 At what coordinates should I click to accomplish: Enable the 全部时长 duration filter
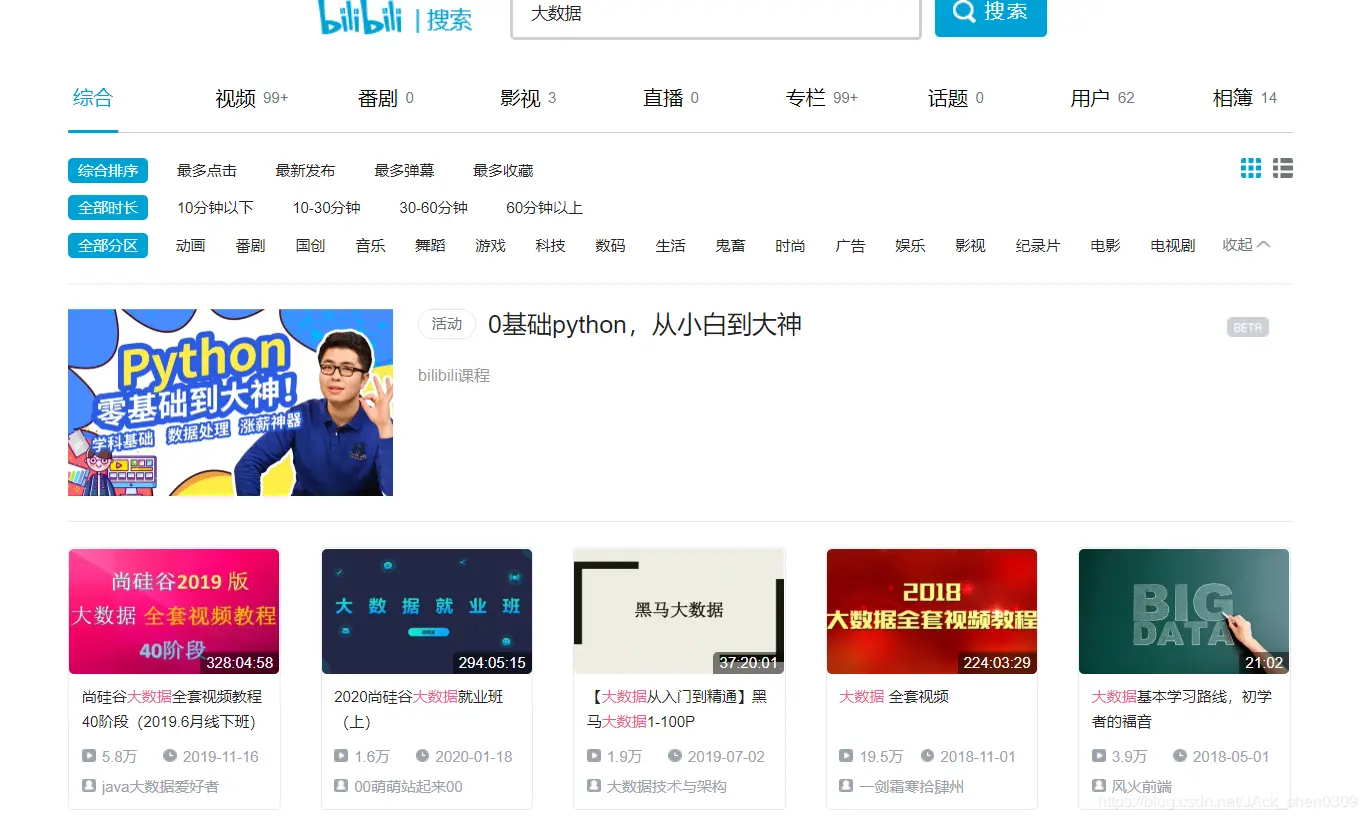[x=107, y=207]
